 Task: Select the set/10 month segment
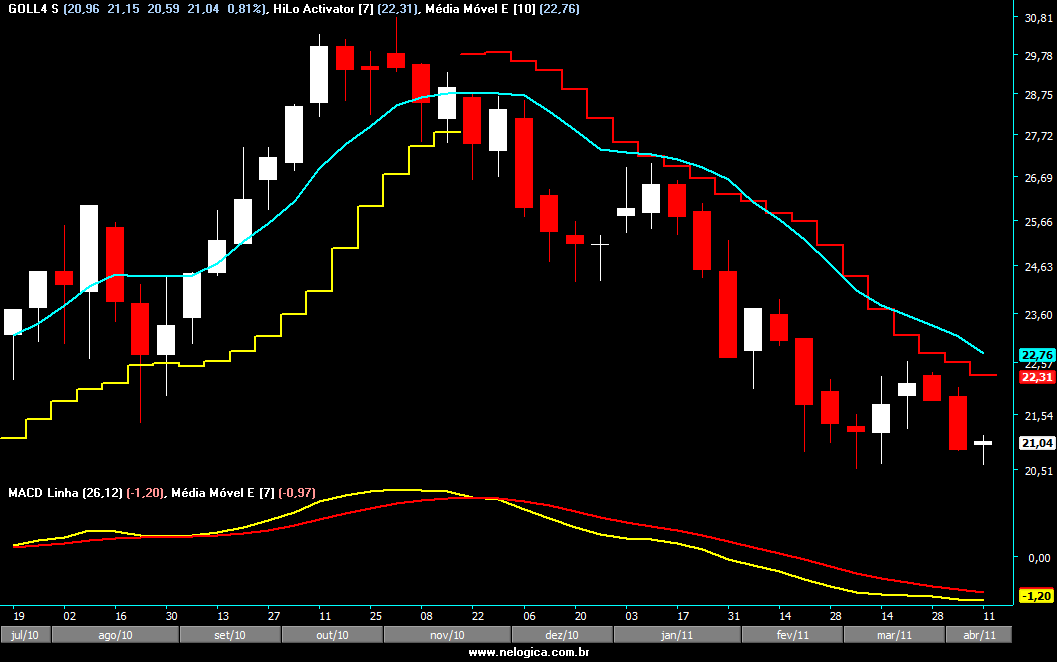[230, 635]
